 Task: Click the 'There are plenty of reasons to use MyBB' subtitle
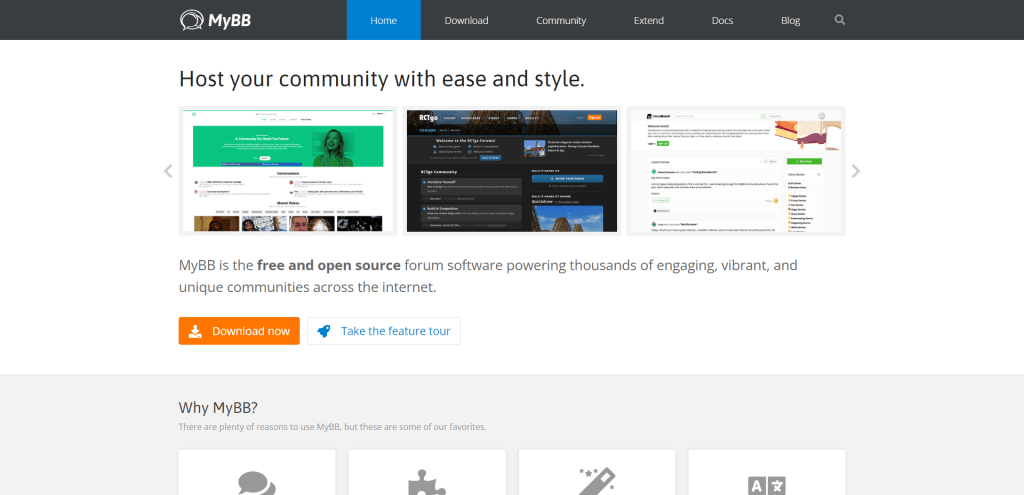click(332, 427)
